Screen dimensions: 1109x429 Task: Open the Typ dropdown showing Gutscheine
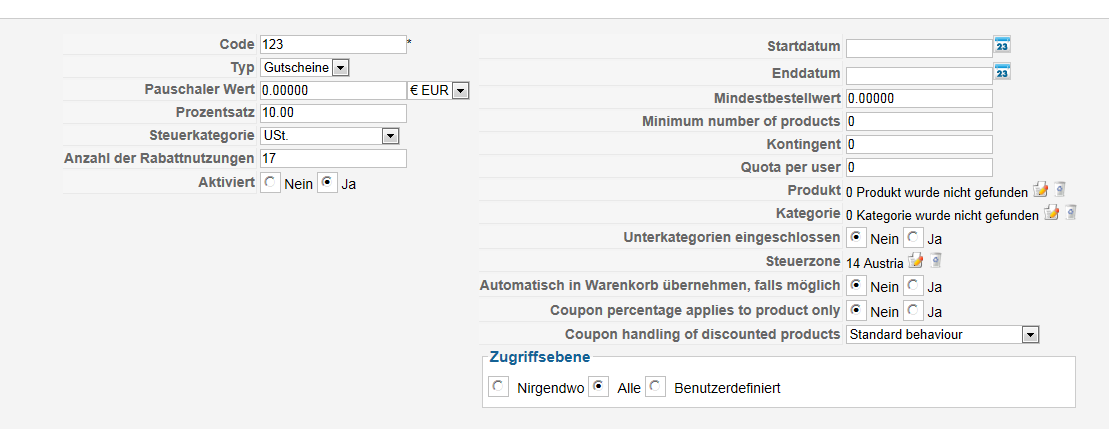pyautogui.click(x=340, y=67)
